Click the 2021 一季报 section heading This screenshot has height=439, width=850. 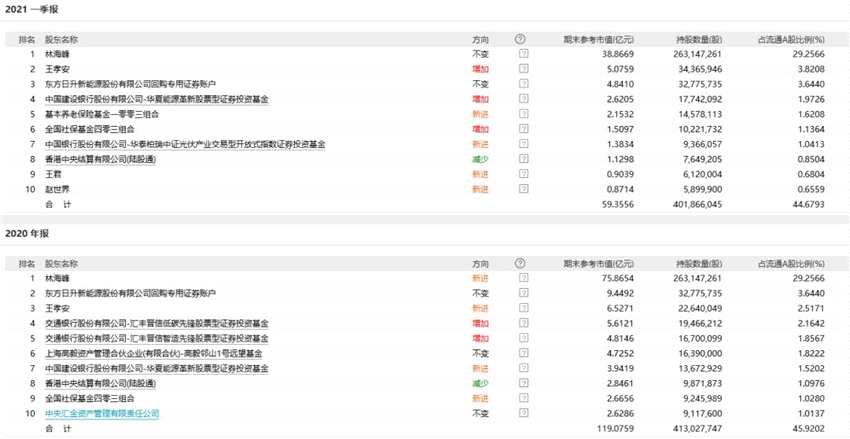31,9
